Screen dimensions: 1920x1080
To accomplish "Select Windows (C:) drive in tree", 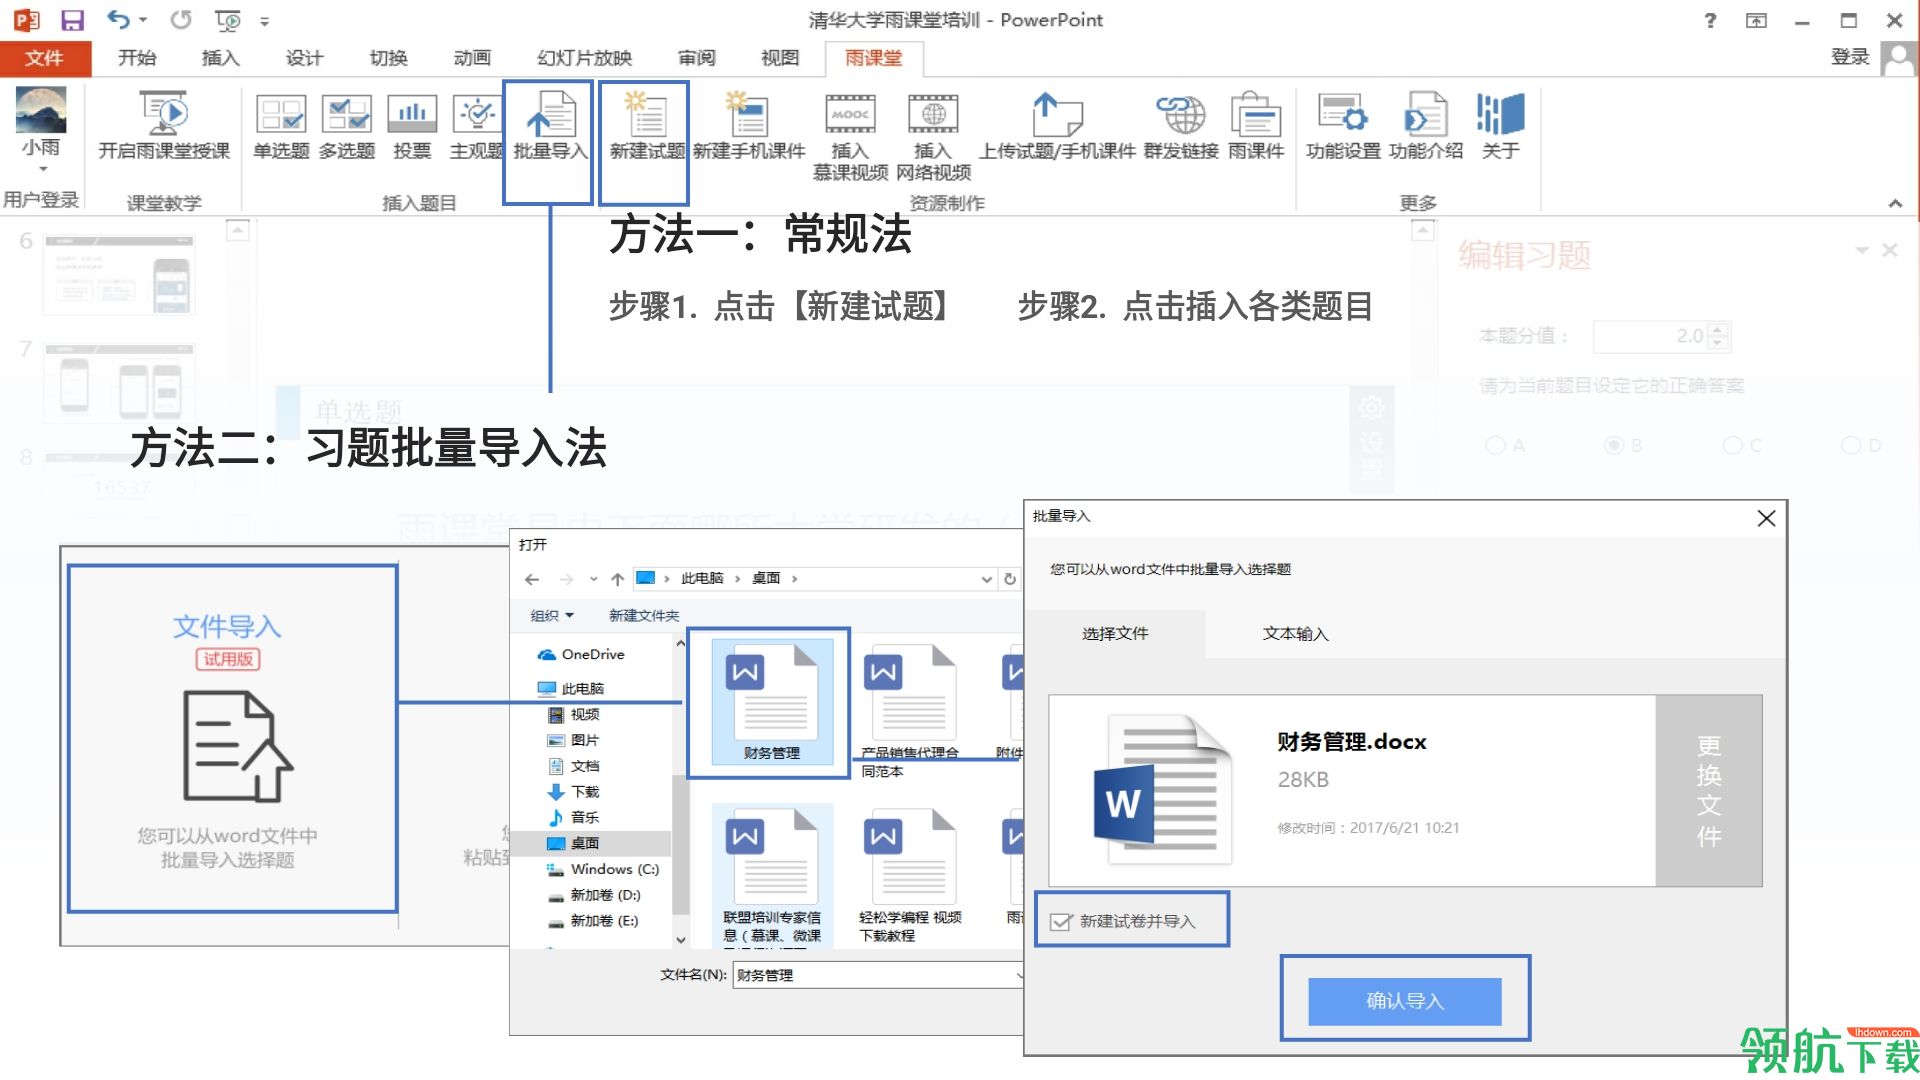I will [614, 869].
